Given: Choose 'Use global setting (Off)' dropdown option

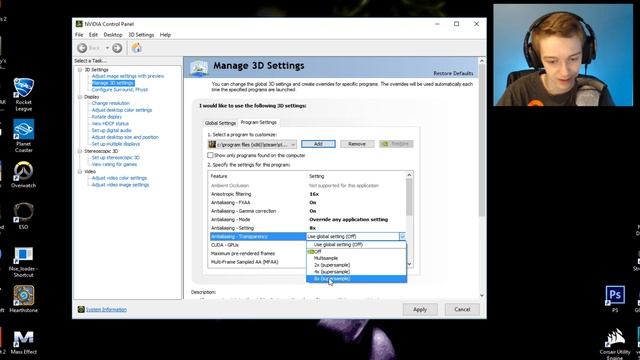Looking at the screenshot, I should (357, 244).
